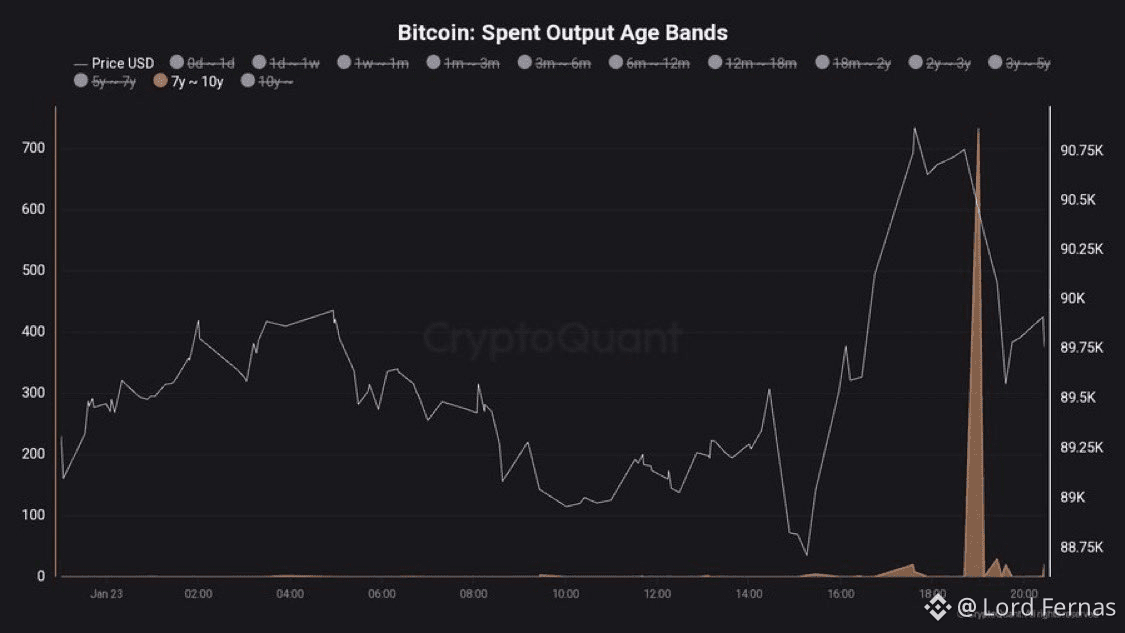Enable the 0d ~ 1d age band
1125x633 pixels.
pos(177,63)
